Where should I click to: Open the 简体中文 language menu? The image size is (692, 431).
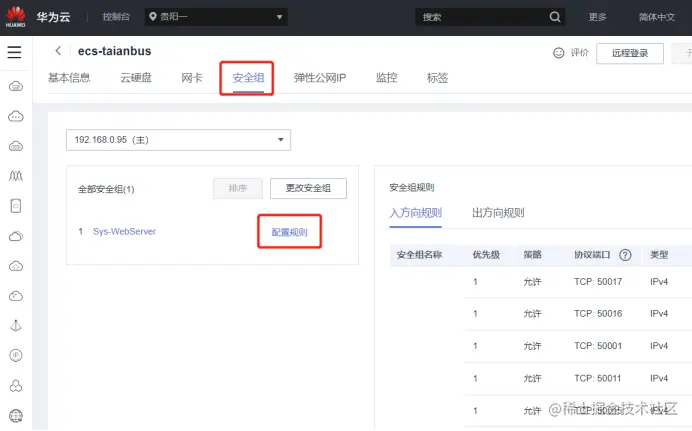[657, 17]
